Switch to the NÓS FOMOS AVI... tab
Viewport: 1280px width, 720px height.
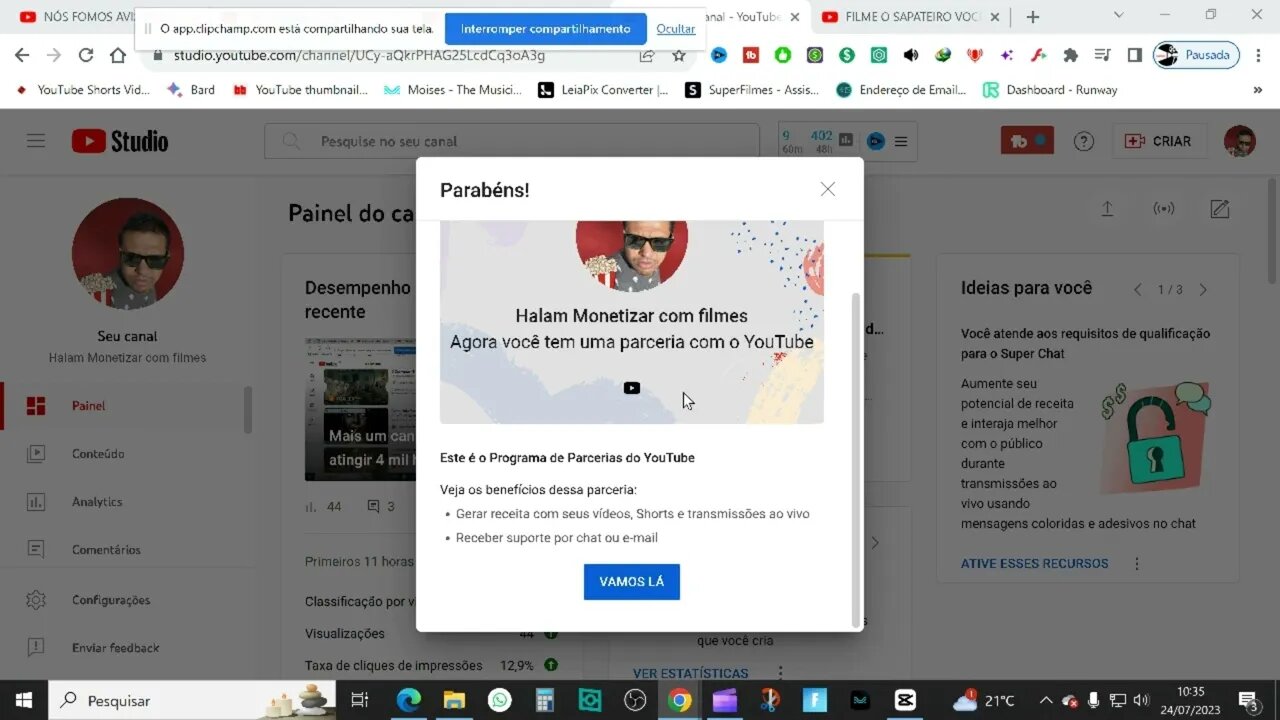coord(78,17)
